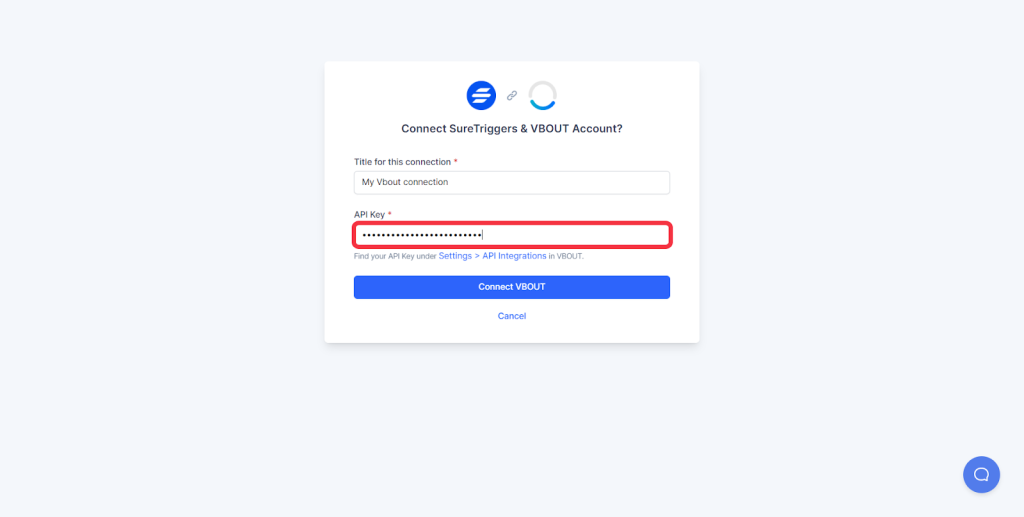Click the SureTriggers logo icon
Screen dimensions: 1024x517
[x=481, y=96]
